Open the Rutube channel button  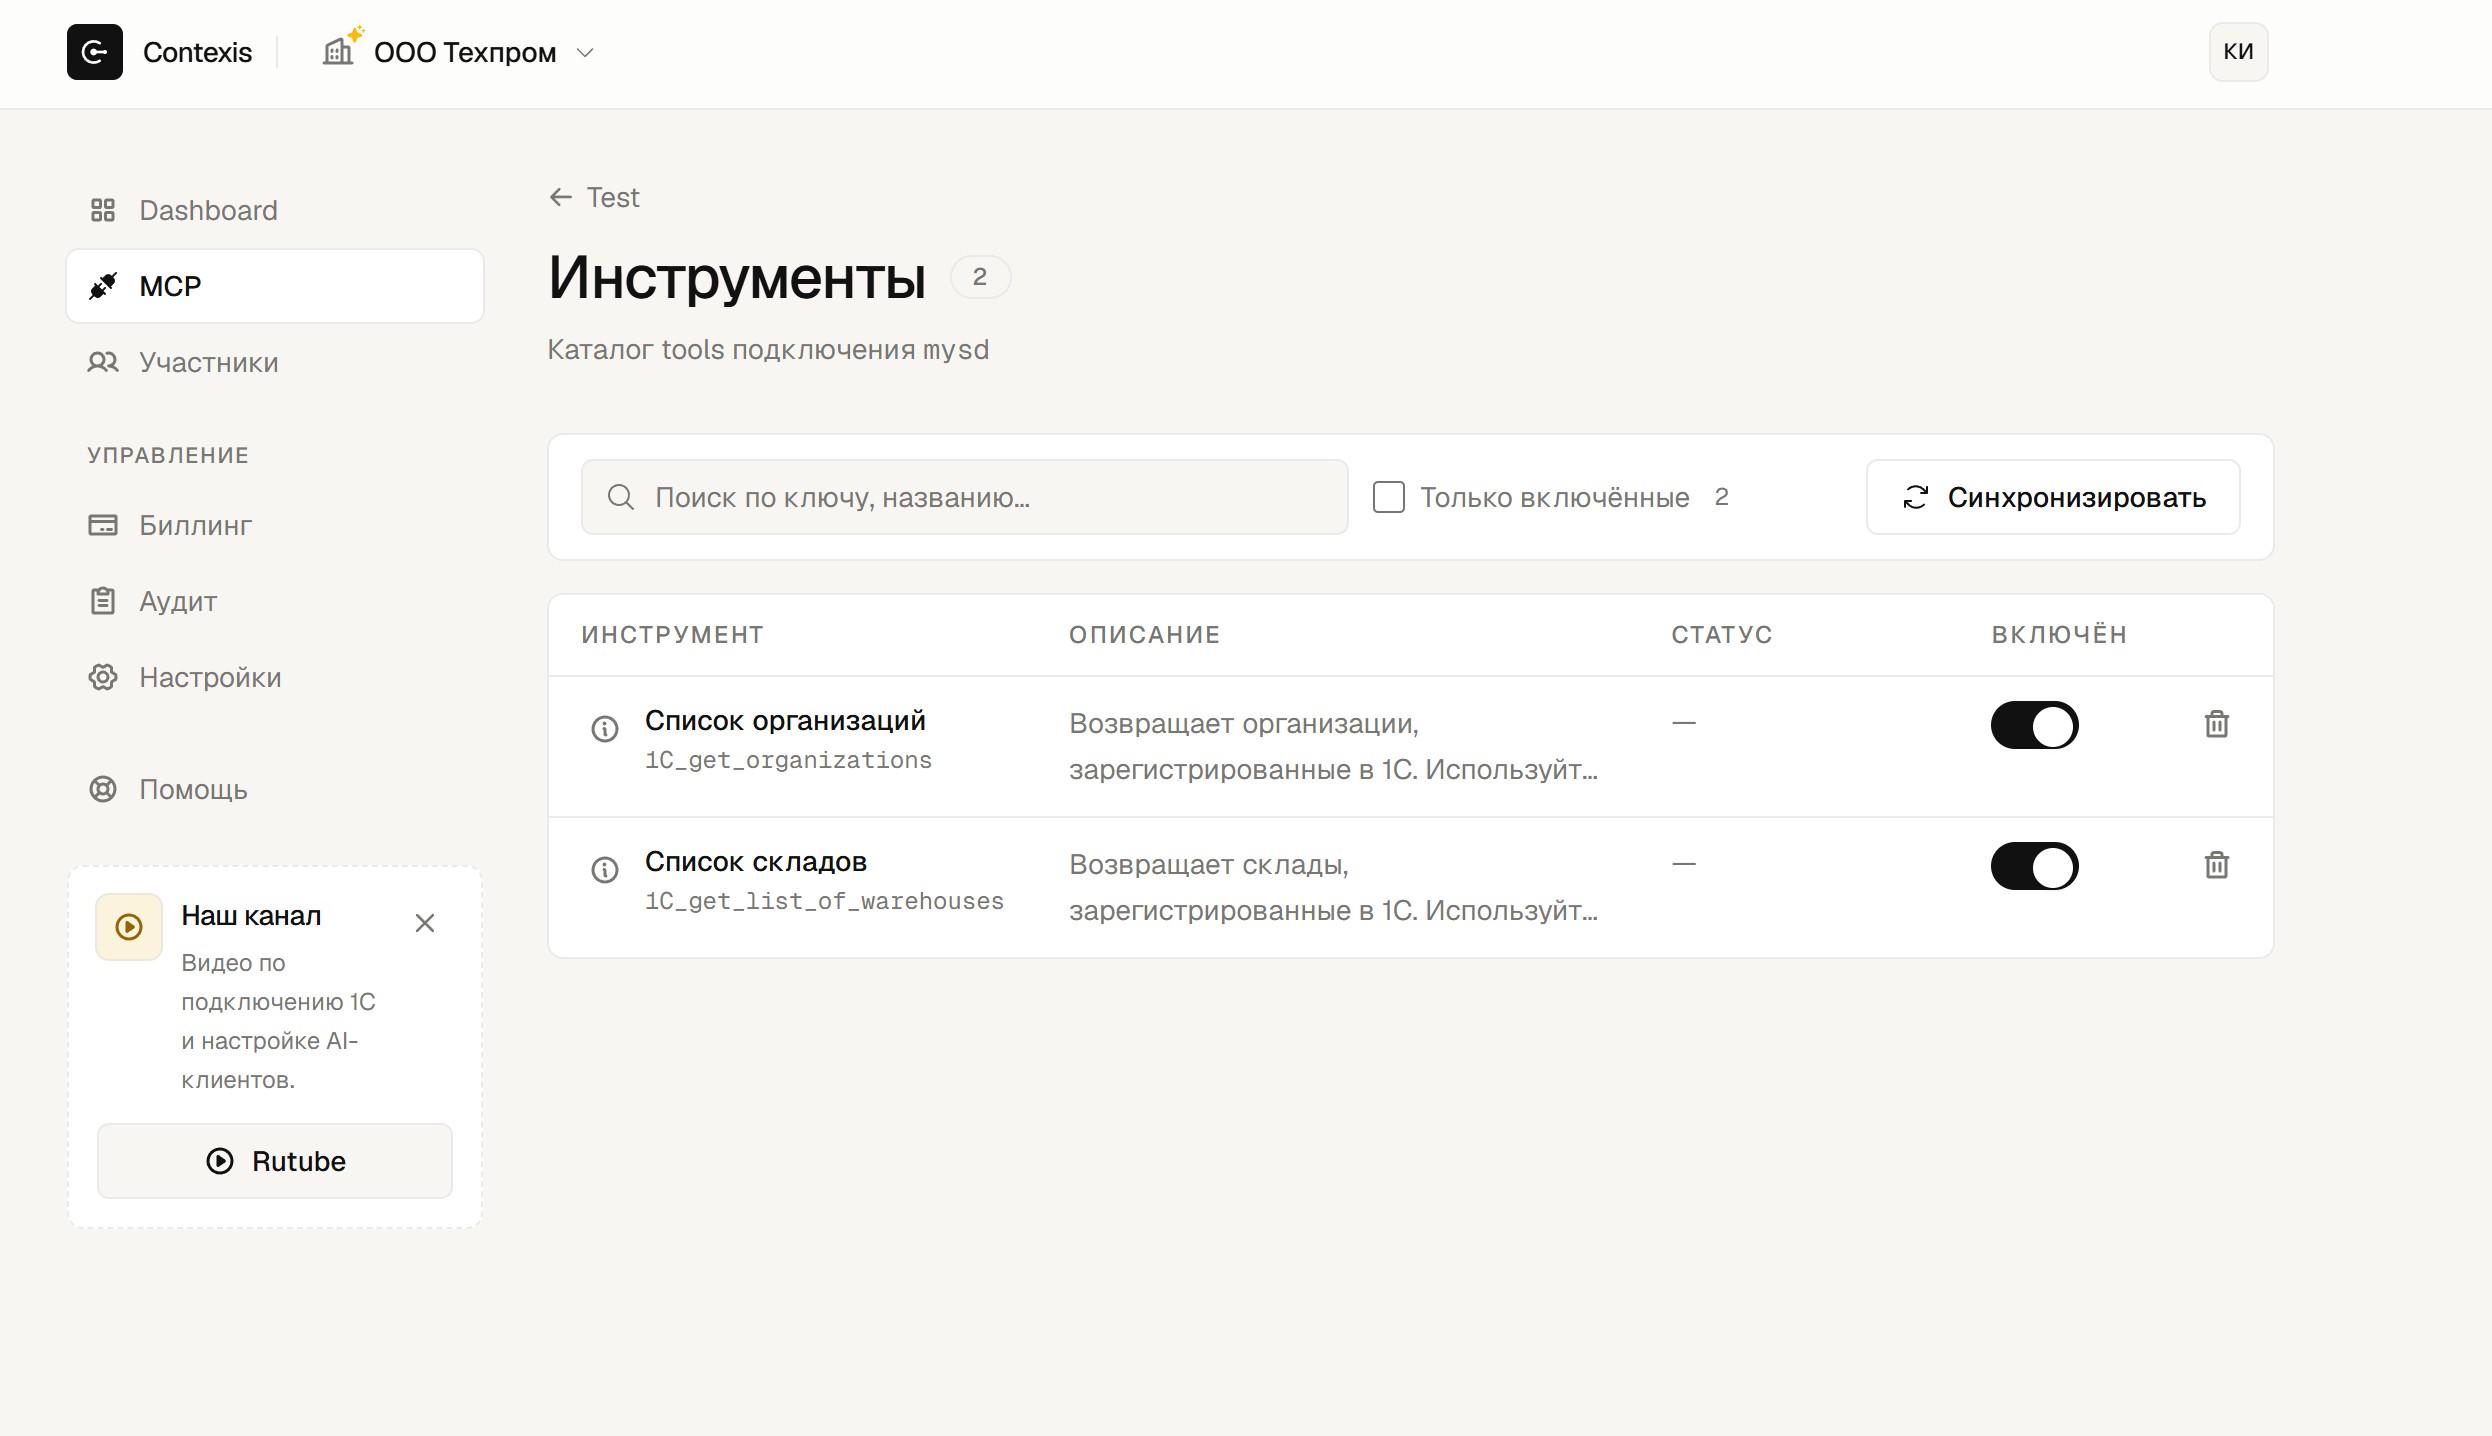(275, 1161)
